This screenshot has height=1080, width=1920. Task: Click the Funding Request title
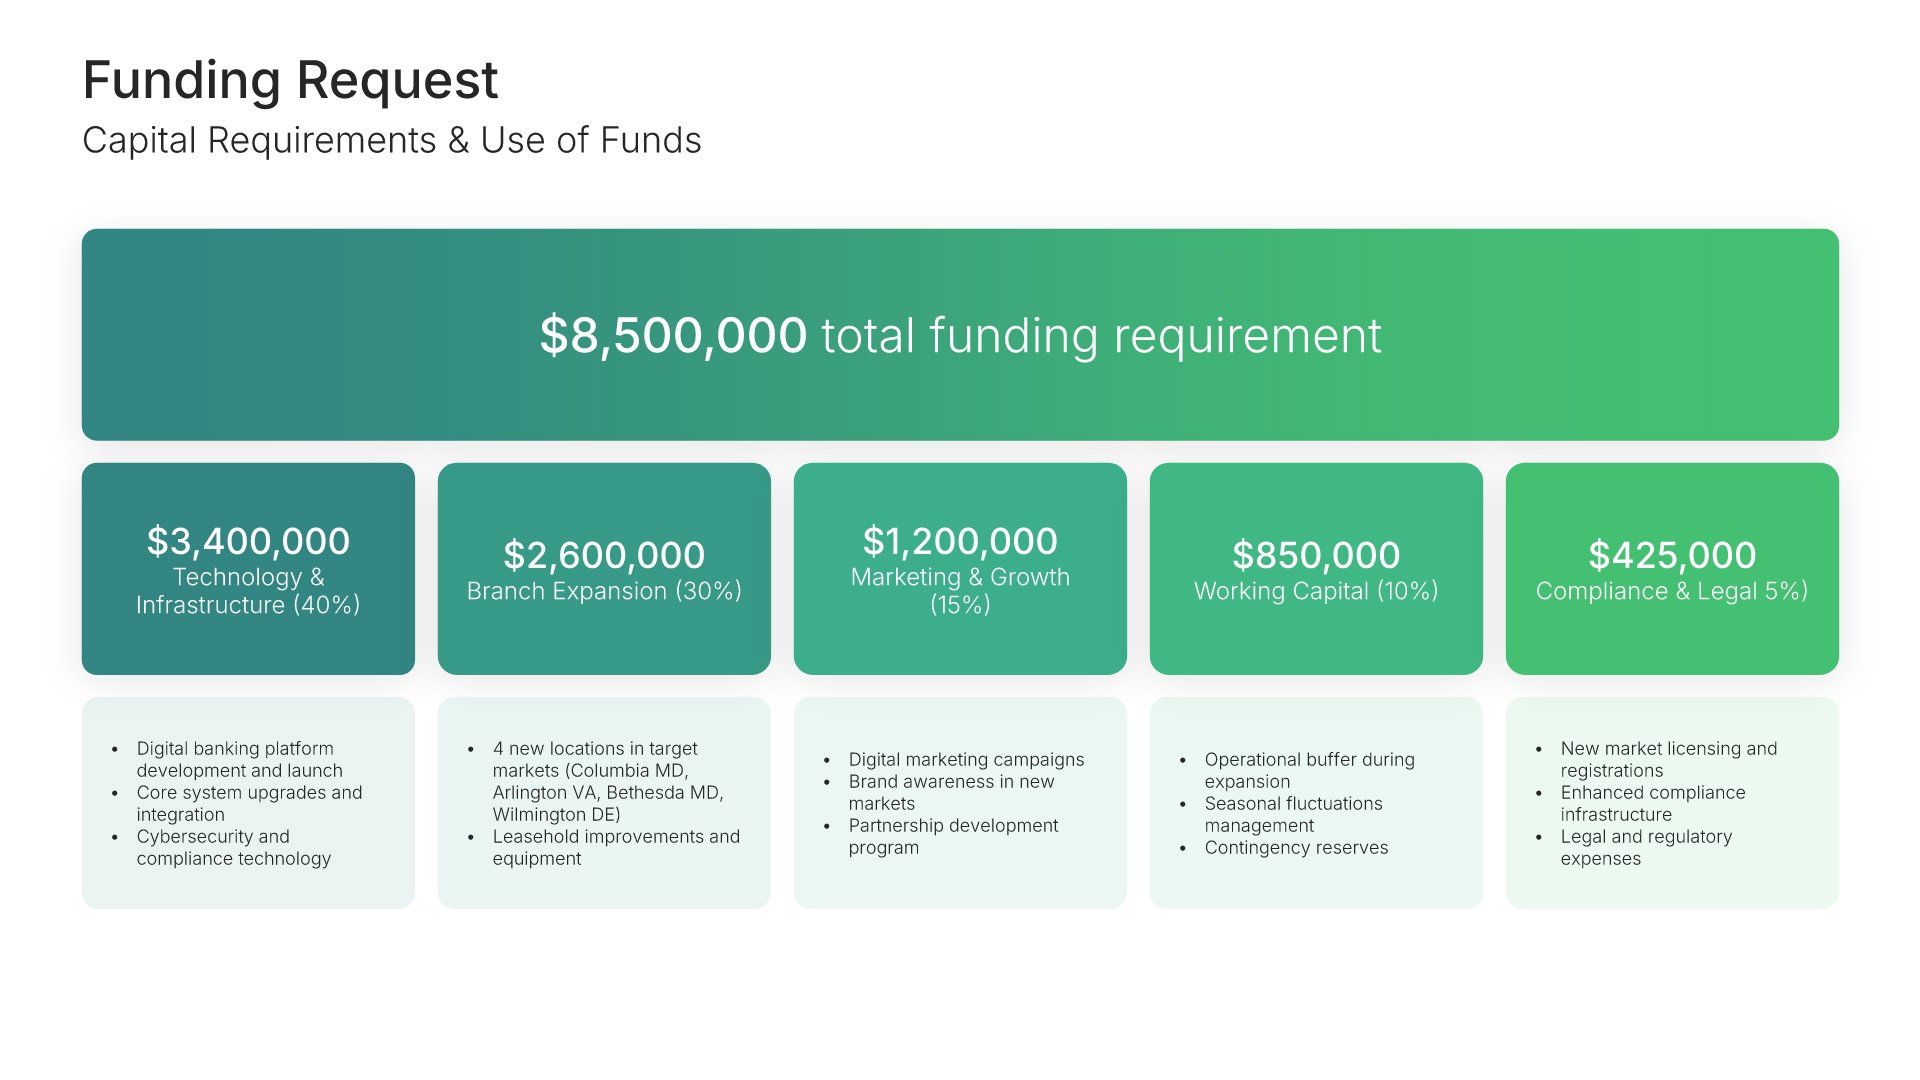pos(290,80)
